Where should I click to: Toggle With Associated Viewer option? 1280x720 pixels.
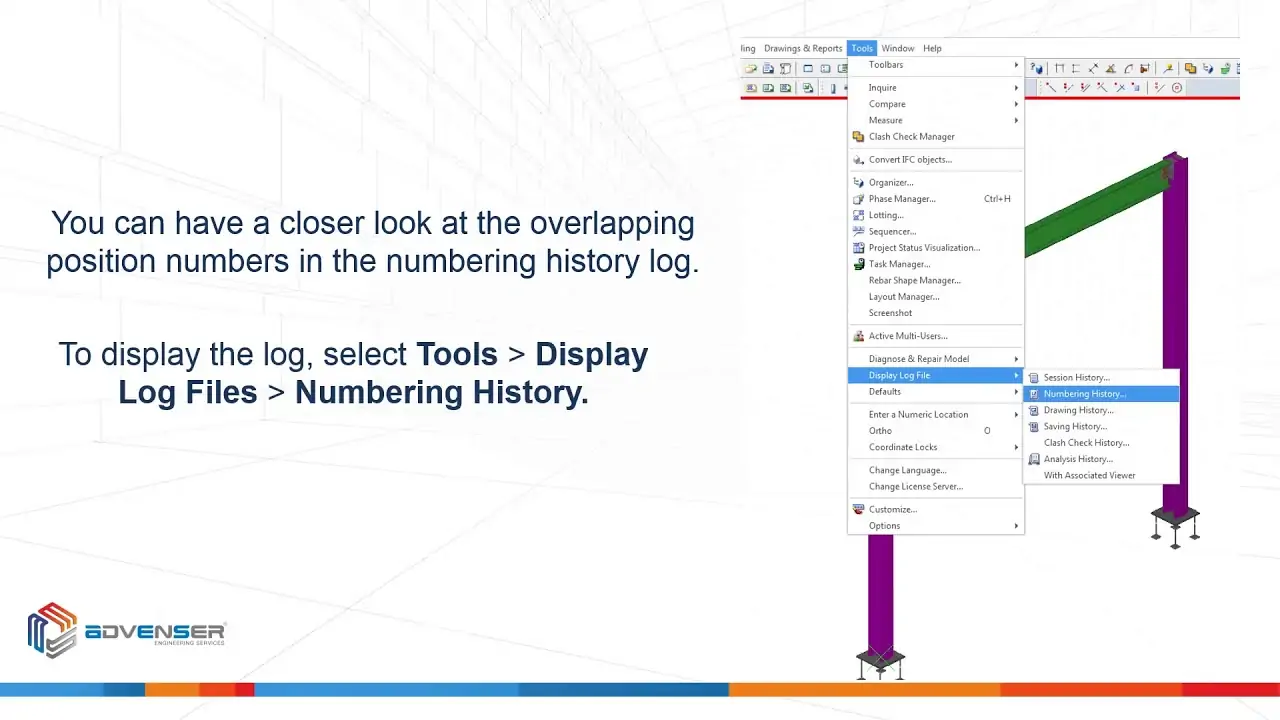1089,476
